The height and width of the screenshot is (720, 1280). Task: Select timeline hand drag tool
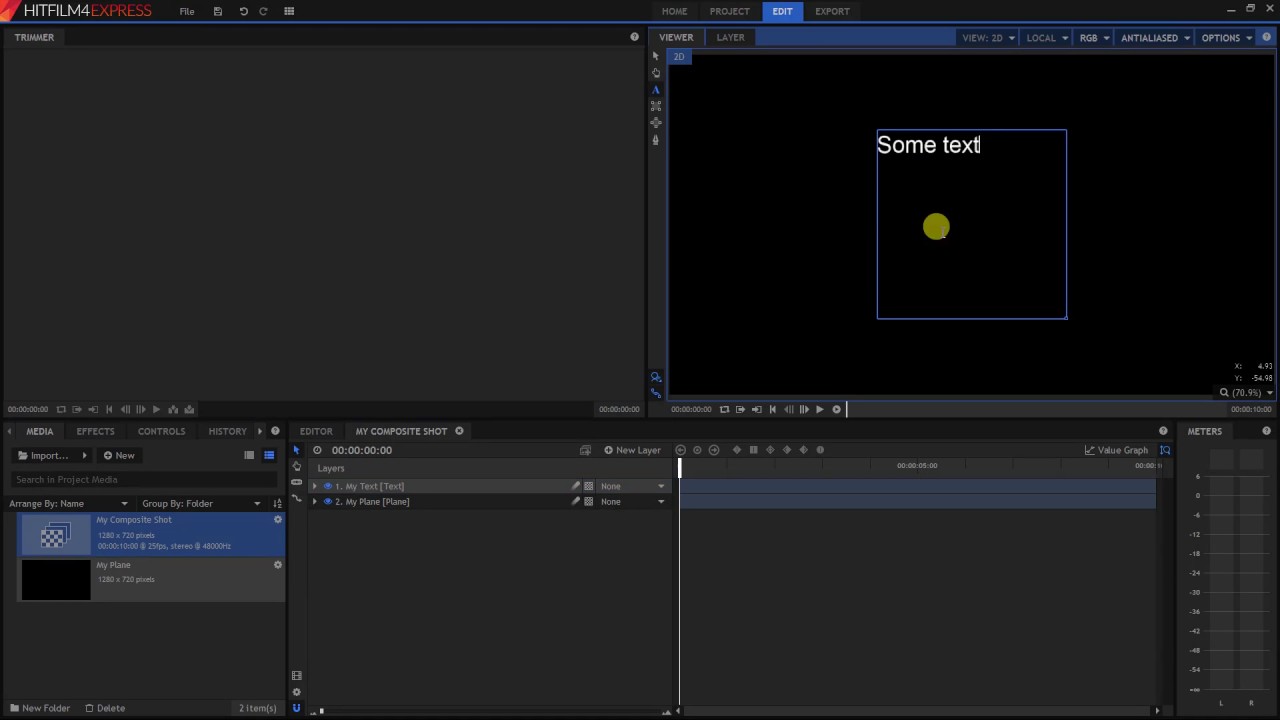(x=296, y=466)
